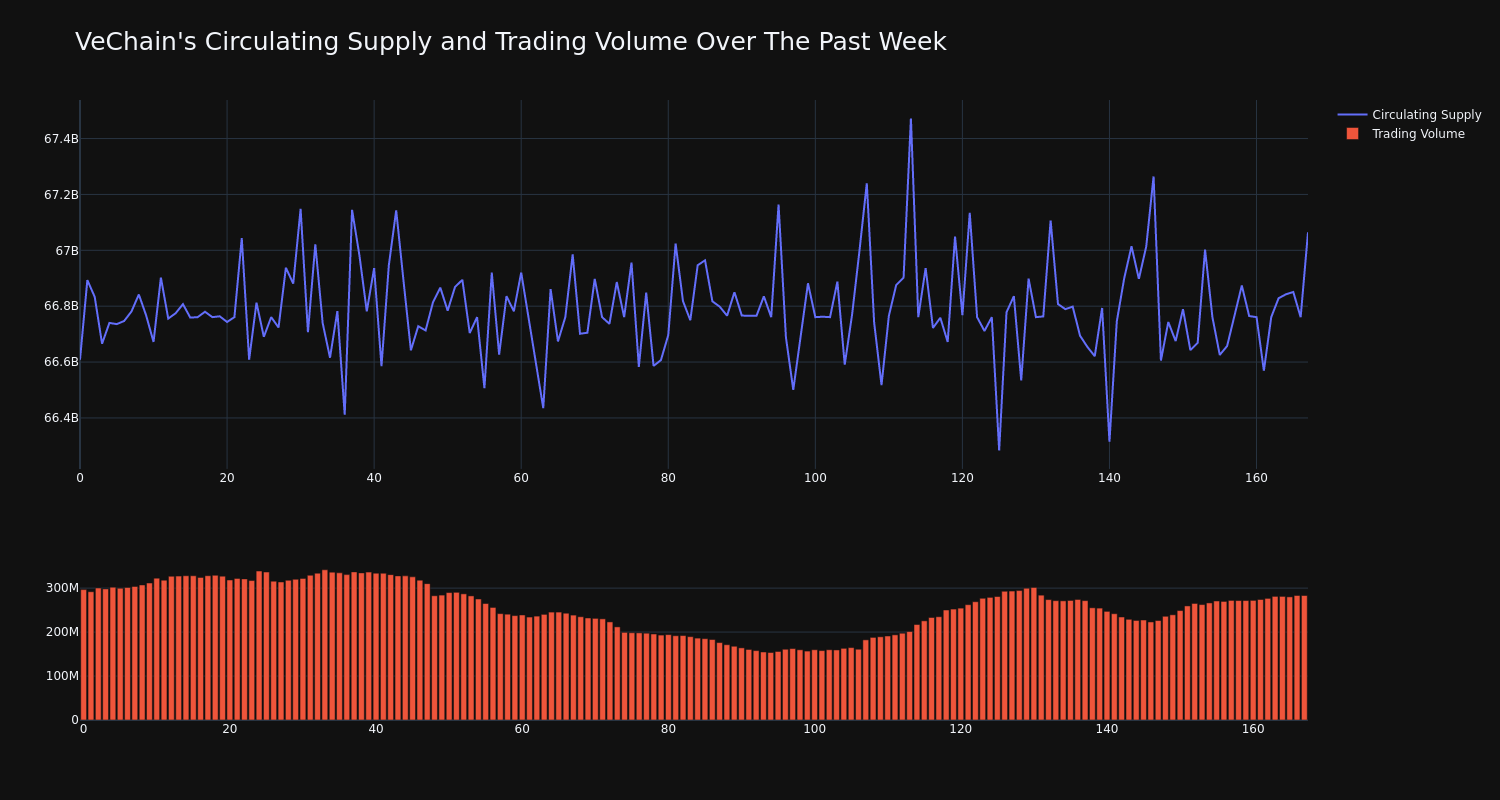1500x800 pixels.
Task: Select the chart title text
Action: tap(510, 42)
